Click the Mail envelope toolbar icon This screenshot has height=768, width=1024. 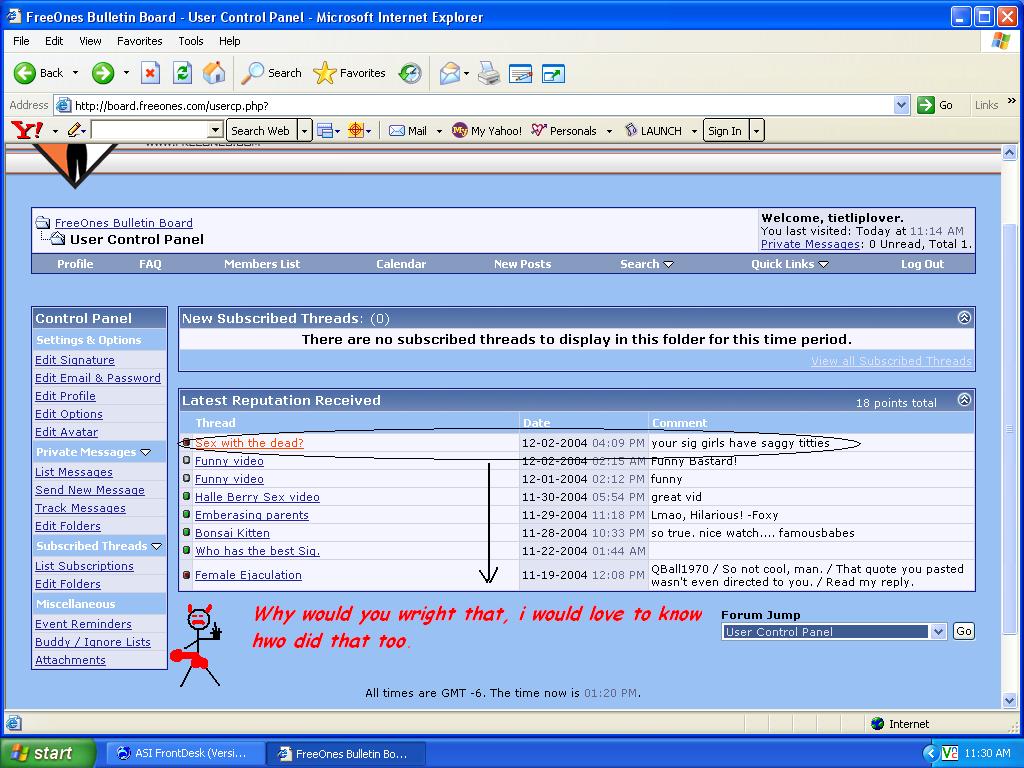(x=450, y=73)
